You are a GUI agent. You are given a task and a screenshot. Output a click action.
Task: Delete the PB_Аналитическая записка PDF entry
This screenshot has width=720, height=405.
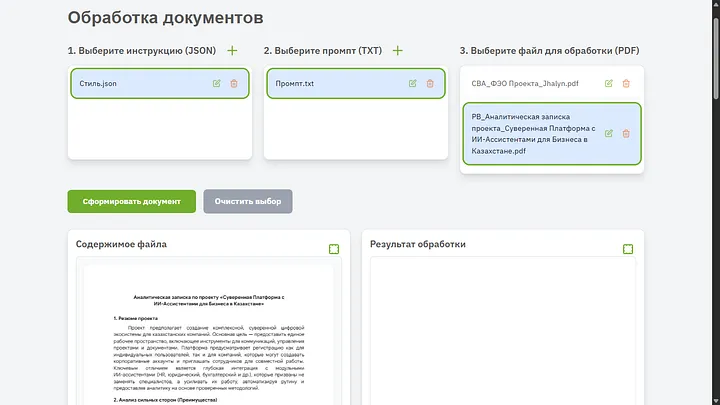(x=626, y=133)
